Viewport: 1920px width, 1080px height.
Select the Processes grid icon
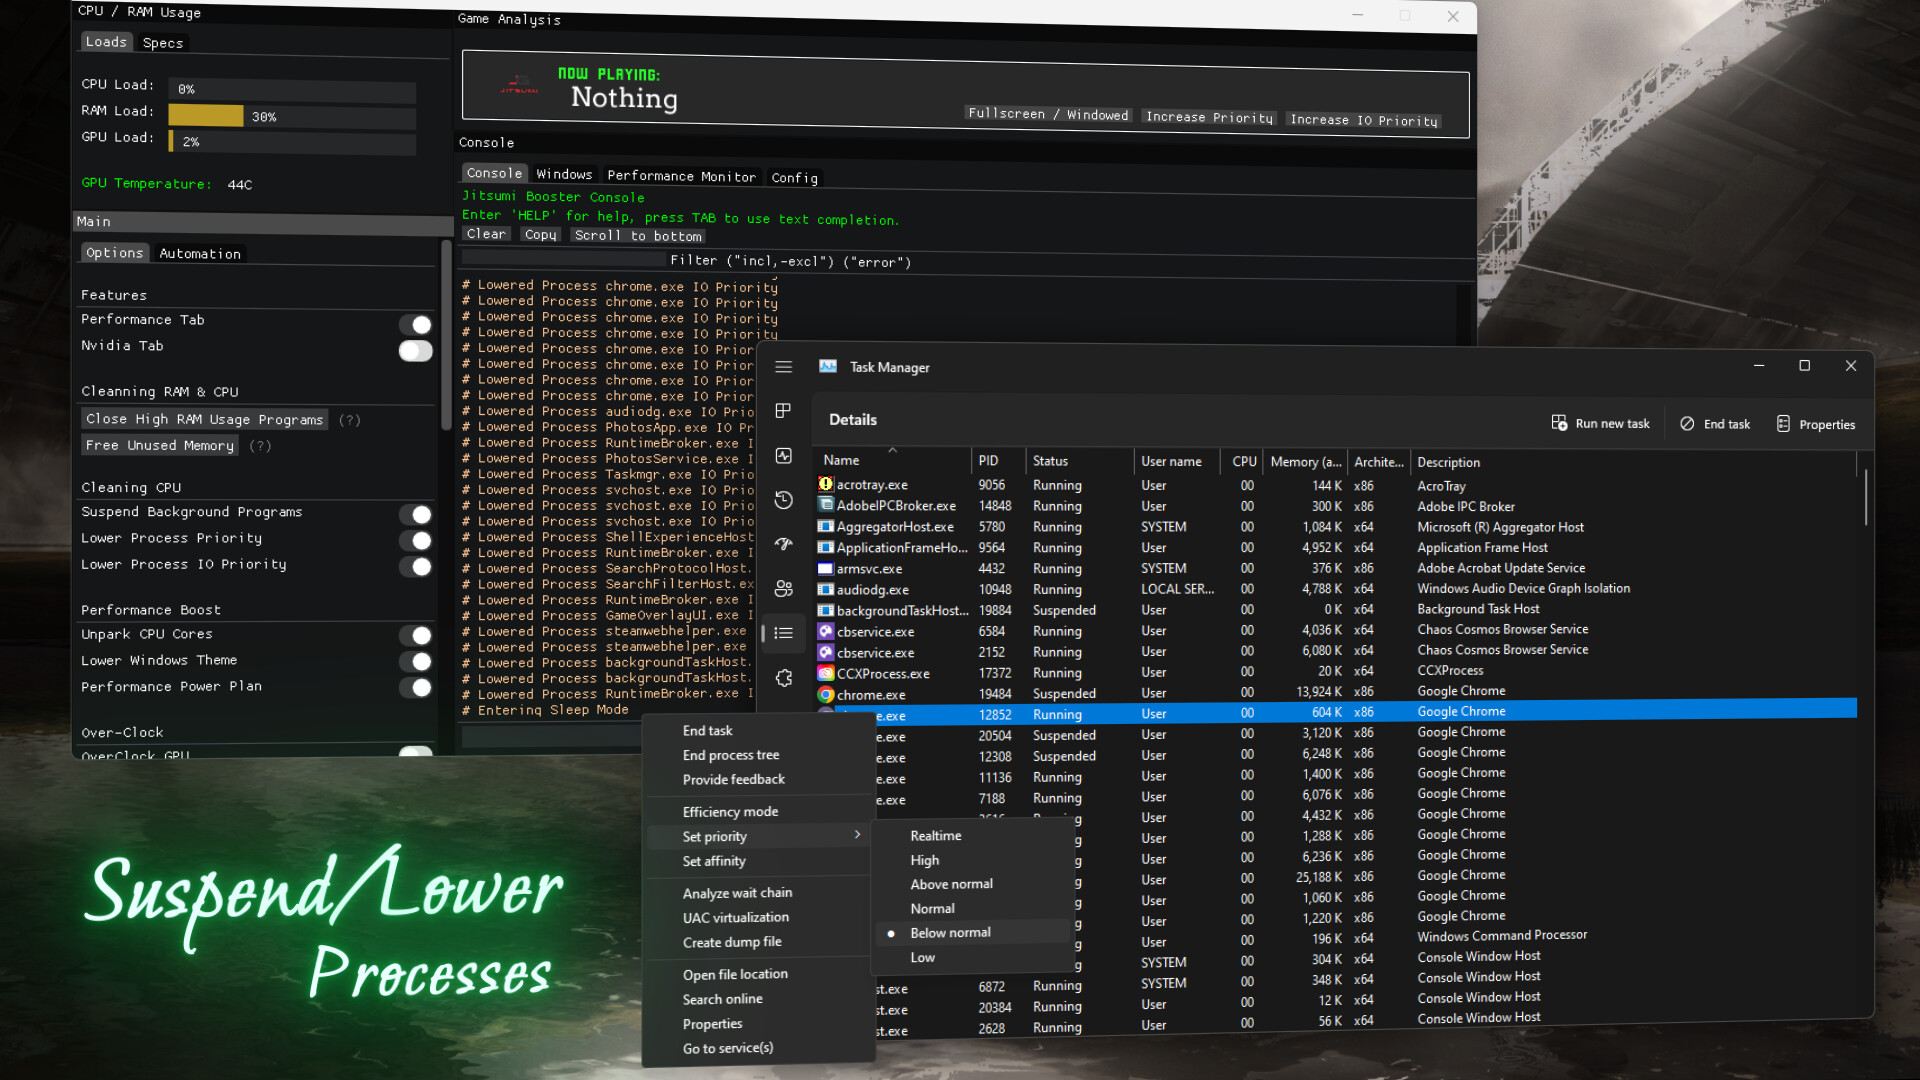tap(783, 411)
